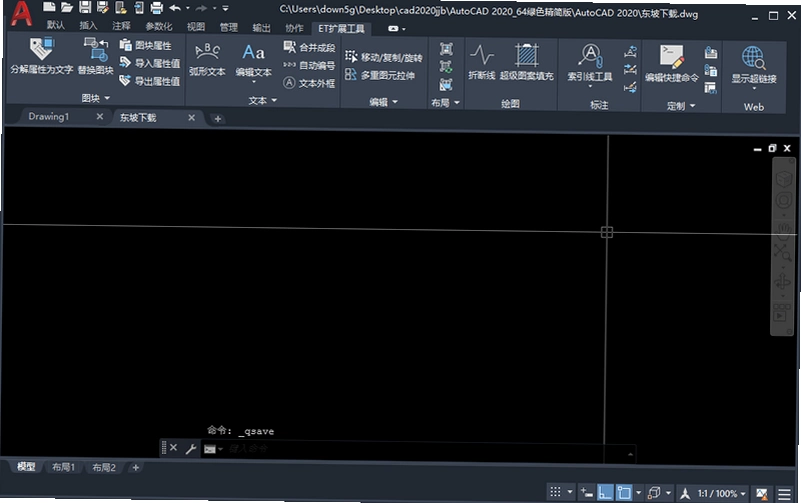Viewport: 801px width, 503px height.
Task: Switch to the 模型 model tab
Action: click(26, 466)
